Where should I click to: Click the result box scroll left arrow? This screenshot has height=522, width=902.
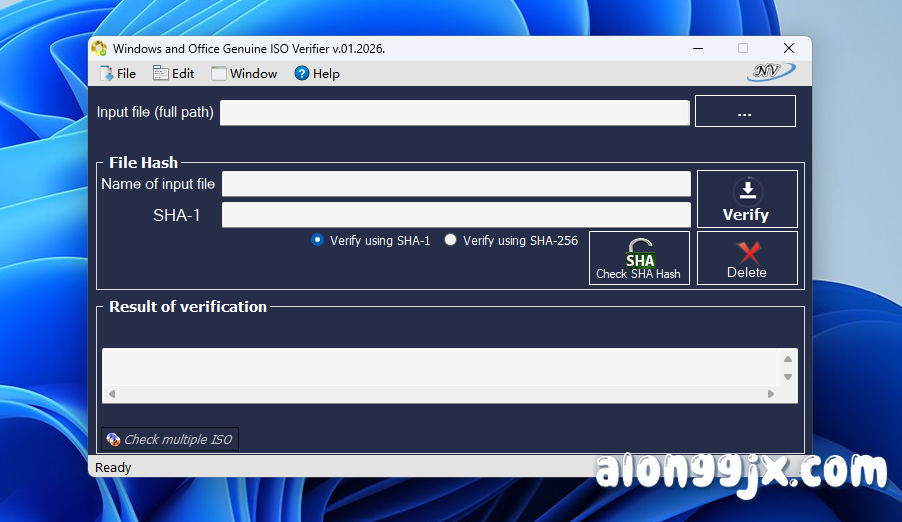pyautogui.click(x=112, y=394)
